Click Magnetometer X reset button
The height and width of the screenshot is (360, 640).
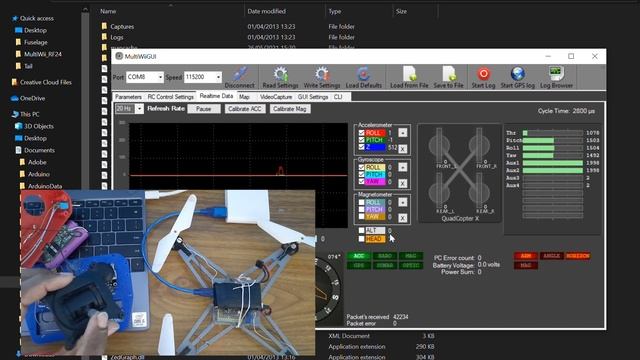pyautogui.click(x=402, y=218)
